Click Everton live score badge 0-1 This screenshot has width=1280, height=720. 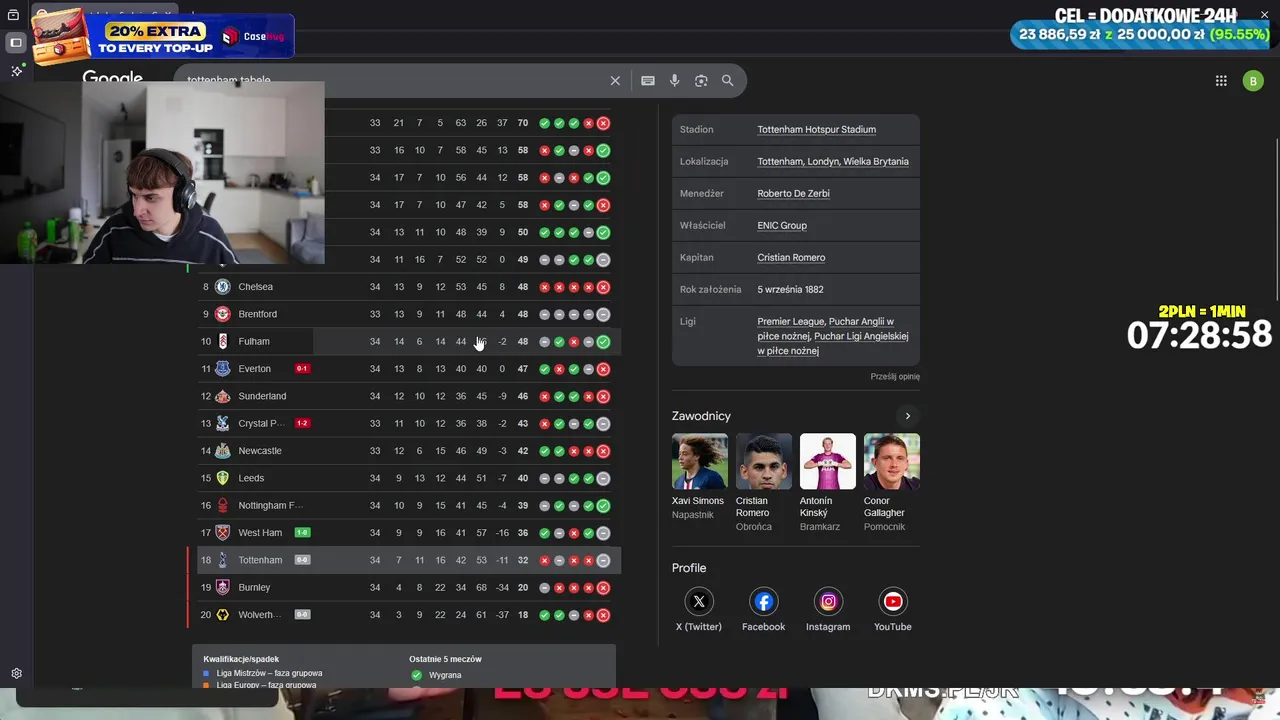(x=302, y=369)
